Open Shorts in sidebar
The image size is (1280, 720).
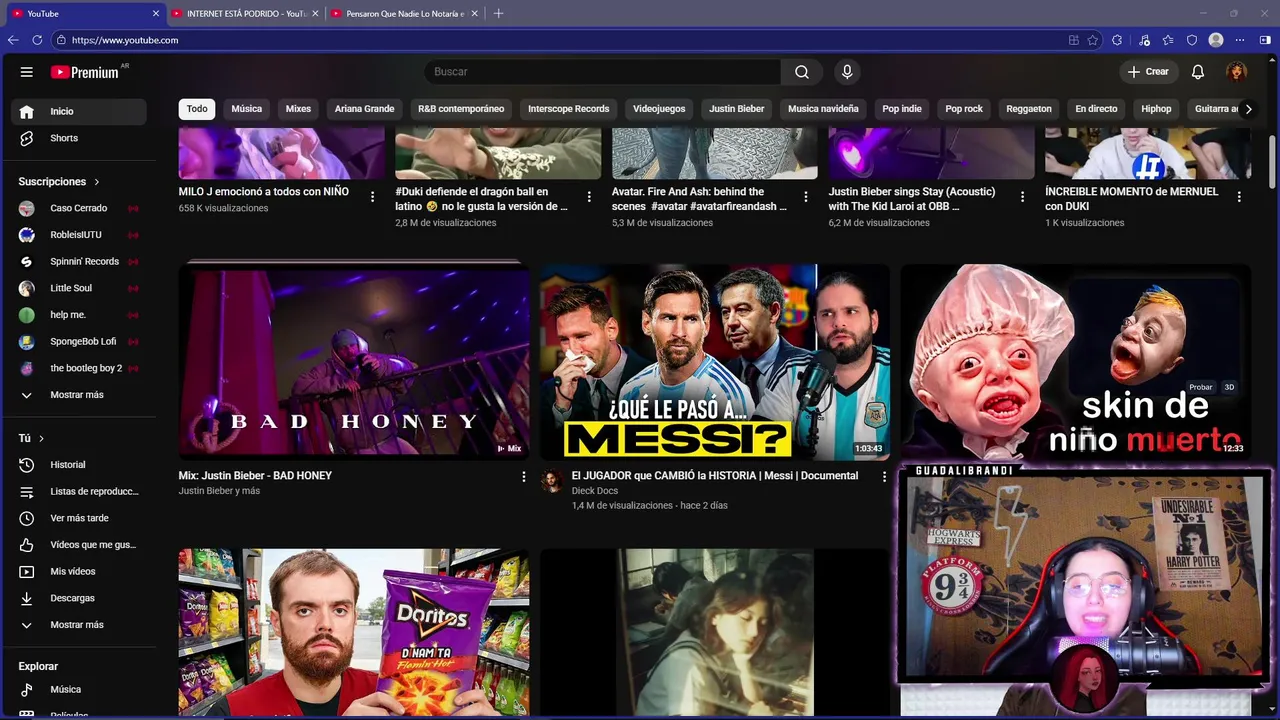80,138
